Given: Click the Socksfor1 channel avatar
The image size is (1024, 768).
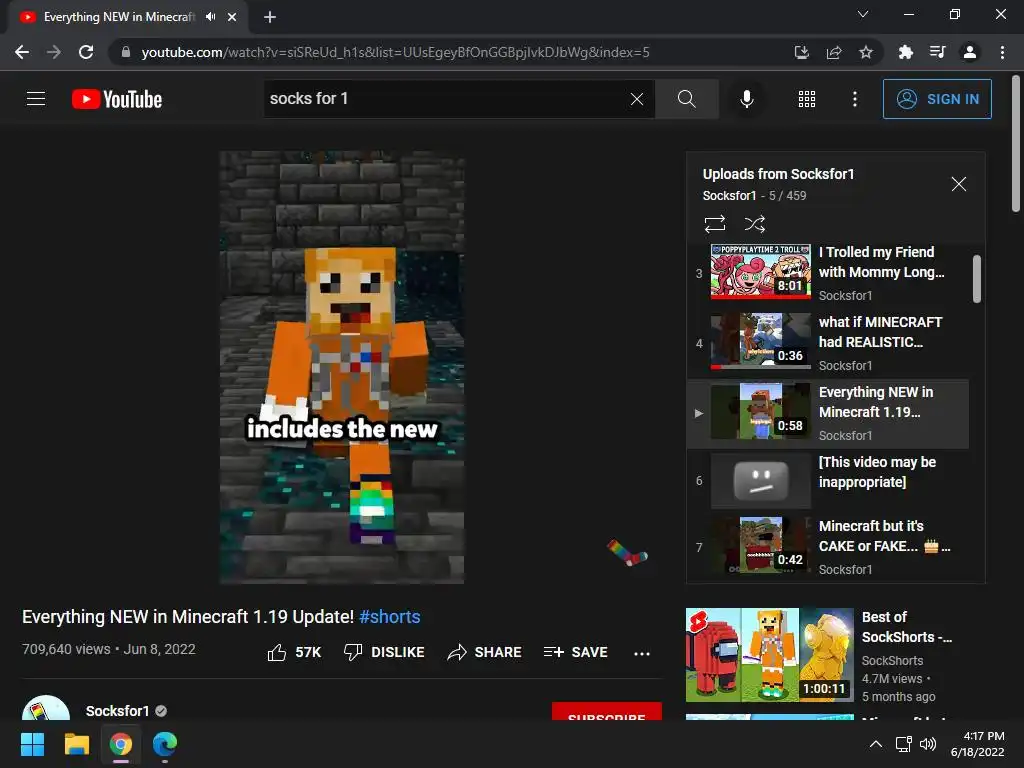Looking at the screenshot, I should 46,708.
